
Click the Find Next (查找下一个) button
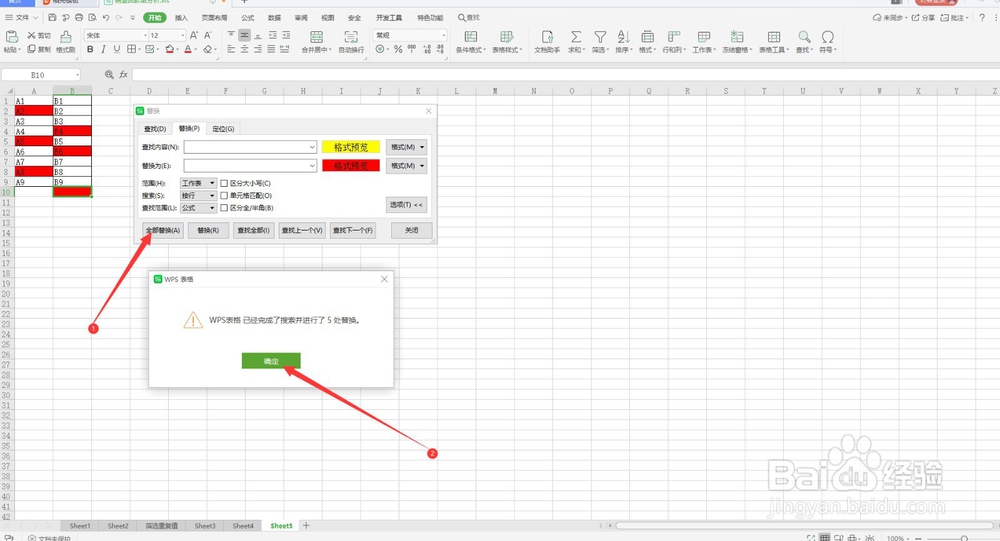pyautogui.click(x=353, y=230)
